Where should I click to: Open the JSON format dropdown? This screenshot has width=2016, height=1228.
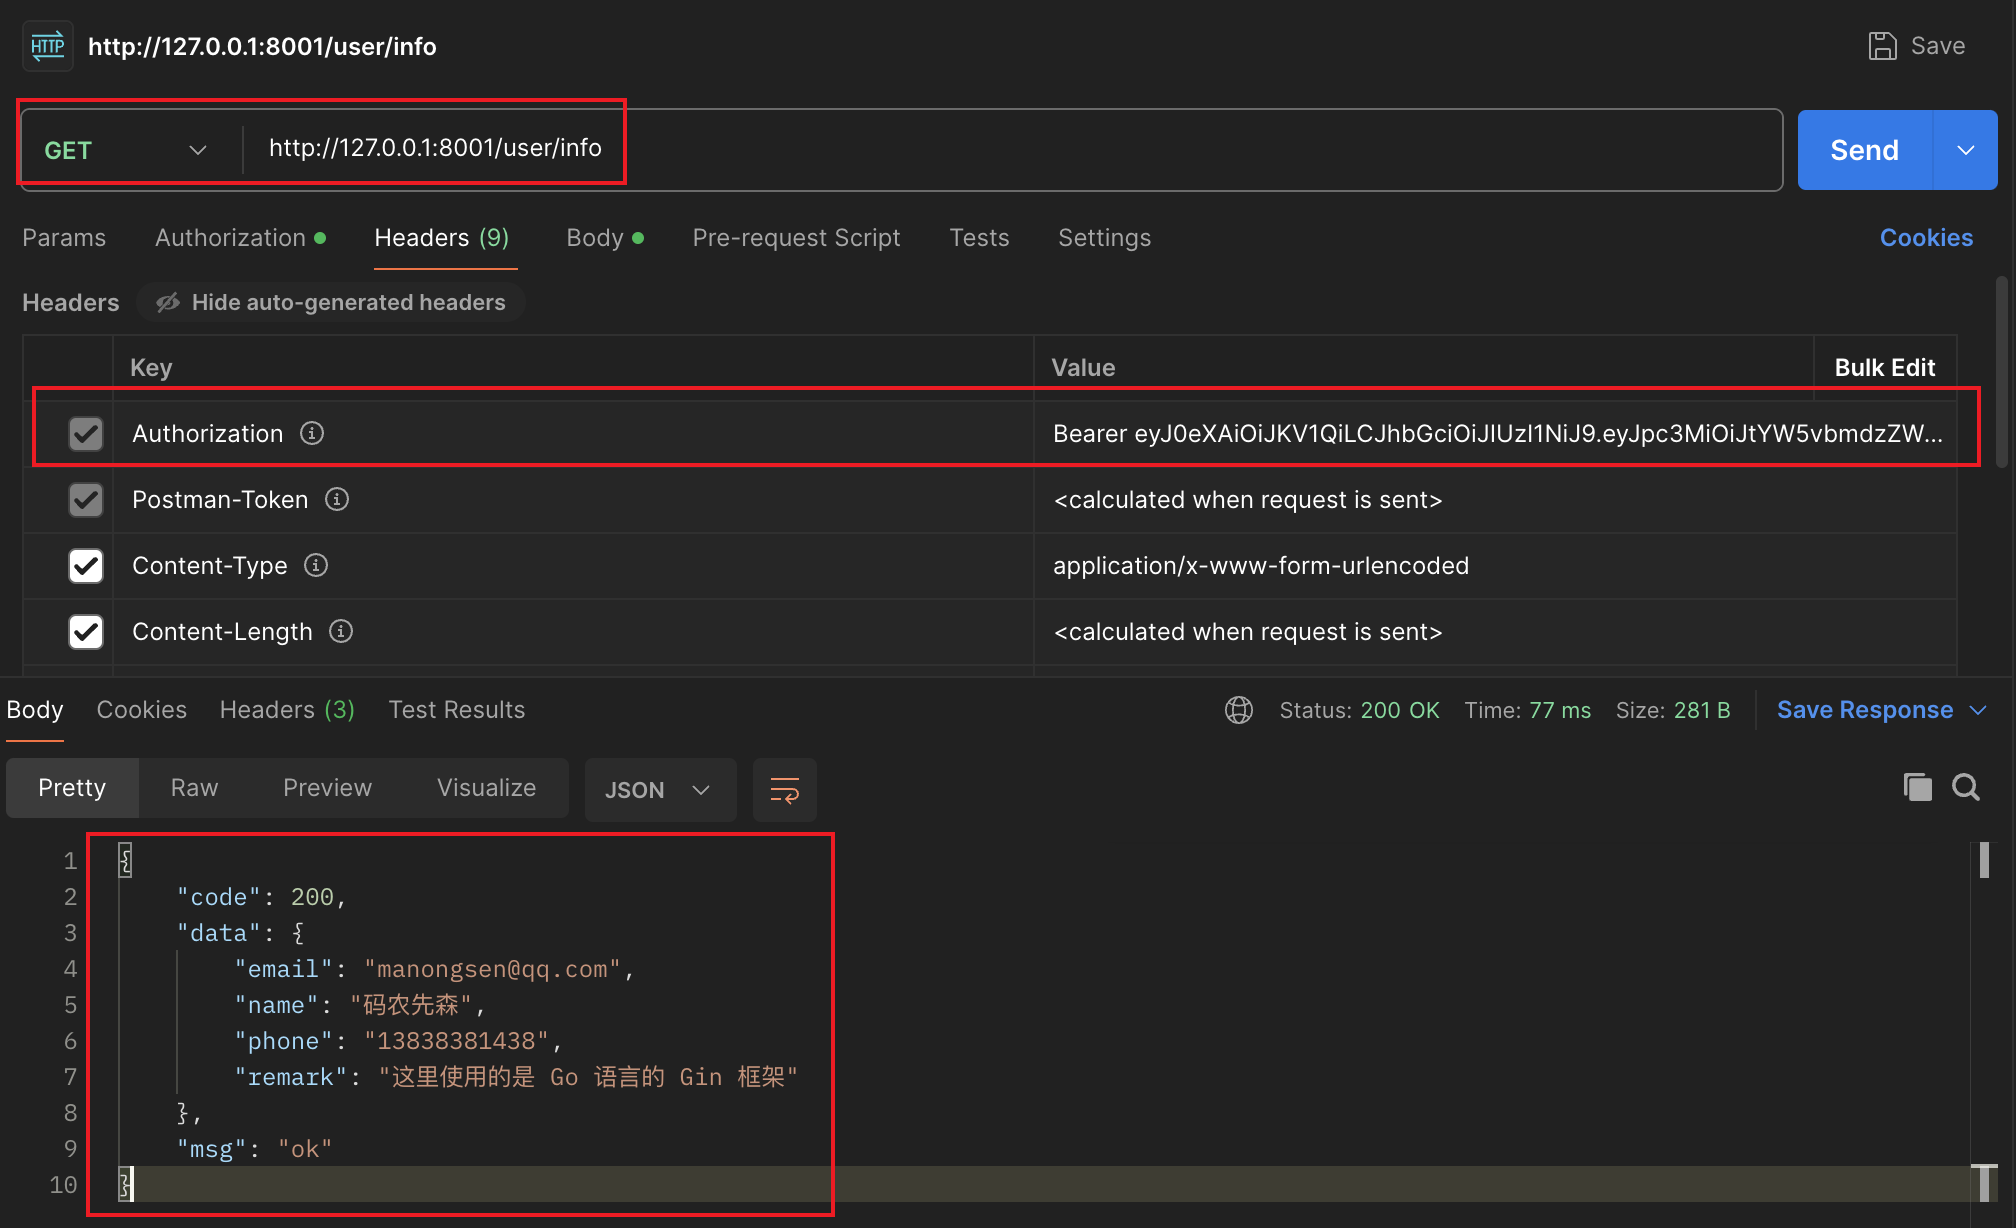click(660, 790)
